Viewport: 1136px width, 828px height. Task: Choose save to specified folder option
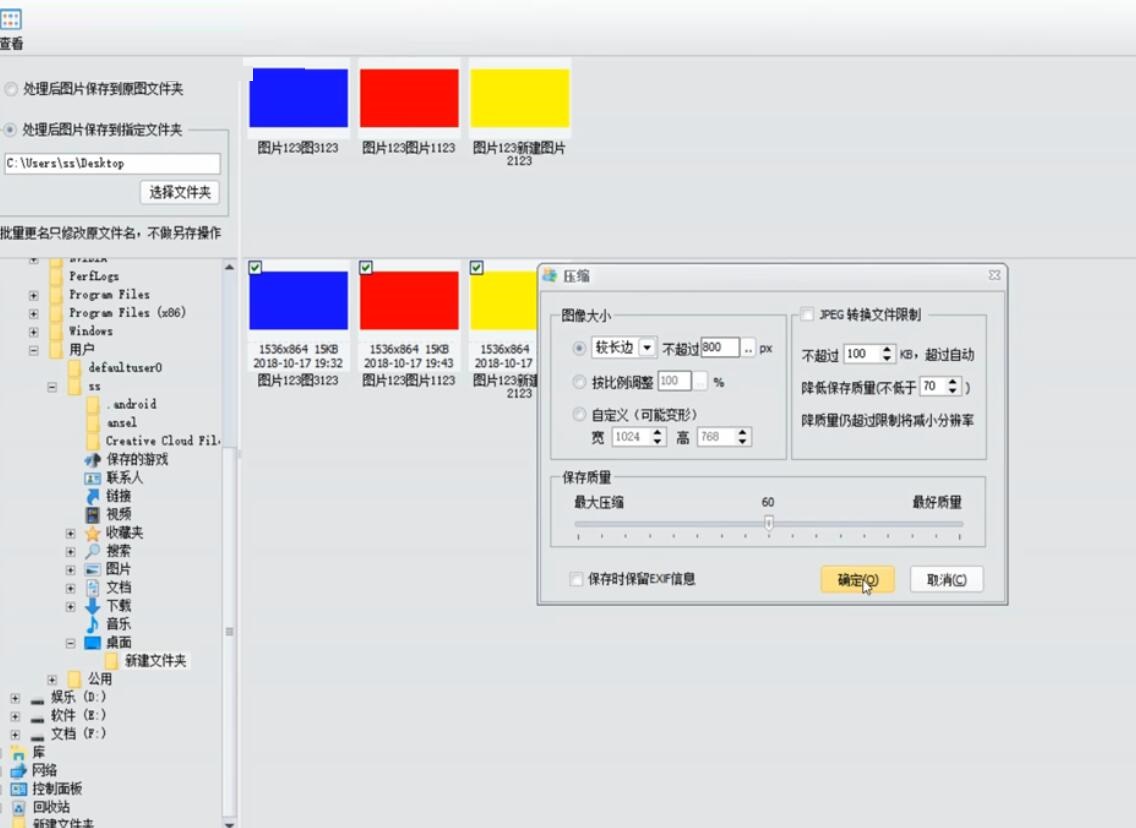[x=10, y=130]
